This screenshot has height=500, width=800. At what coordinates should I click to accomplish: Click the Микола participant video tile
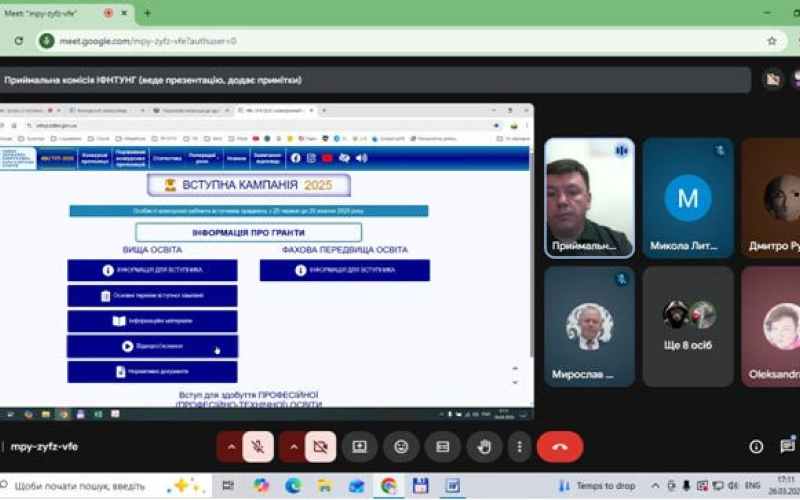point(688,198)
